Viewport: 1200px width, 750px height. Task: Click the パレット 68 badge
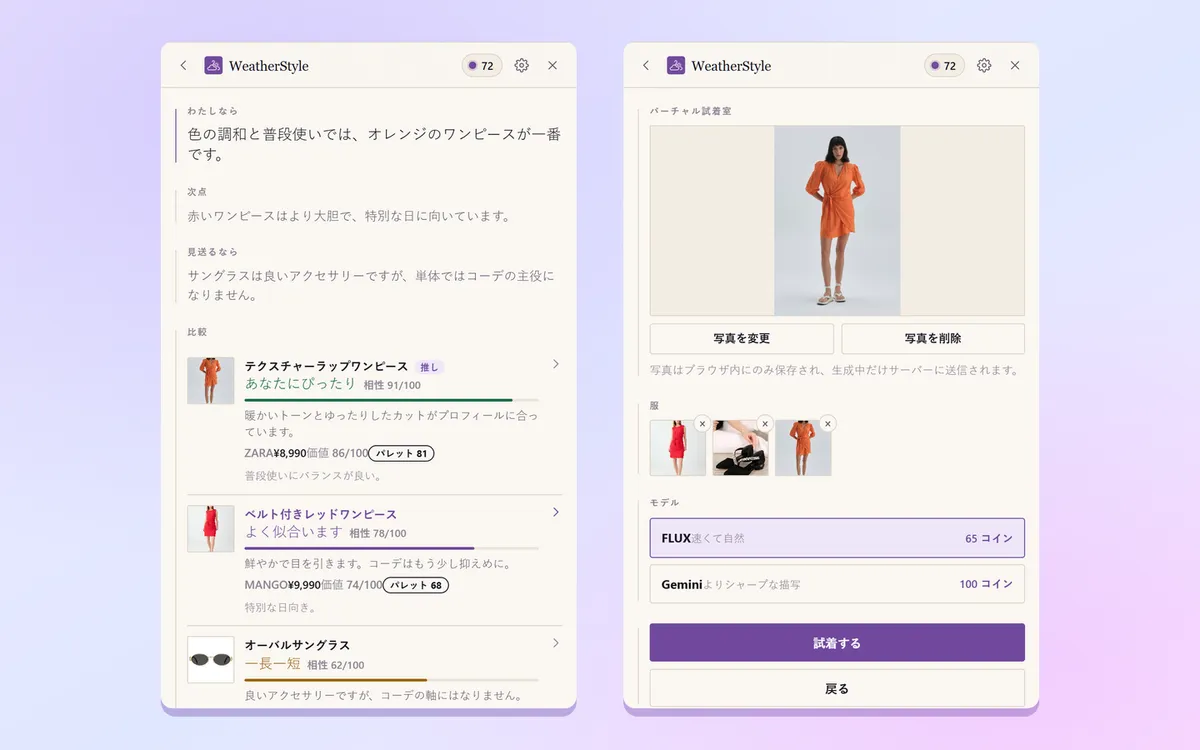416,585
